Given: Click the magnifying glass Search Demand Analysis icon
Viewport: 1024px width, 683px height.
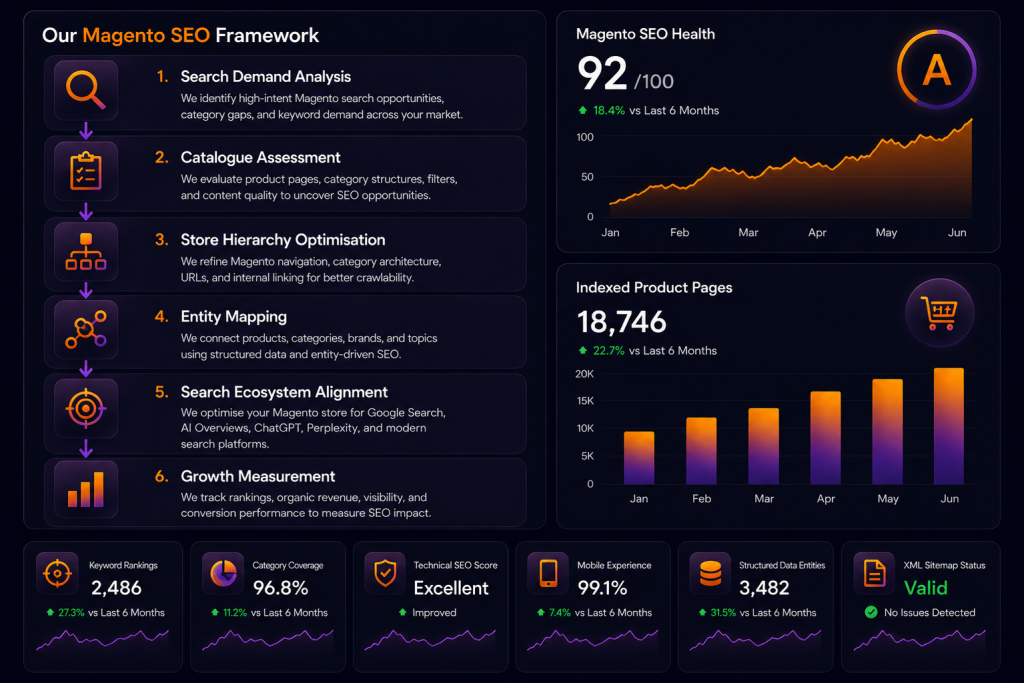Looking at the screenshot, I should point(86,89).
